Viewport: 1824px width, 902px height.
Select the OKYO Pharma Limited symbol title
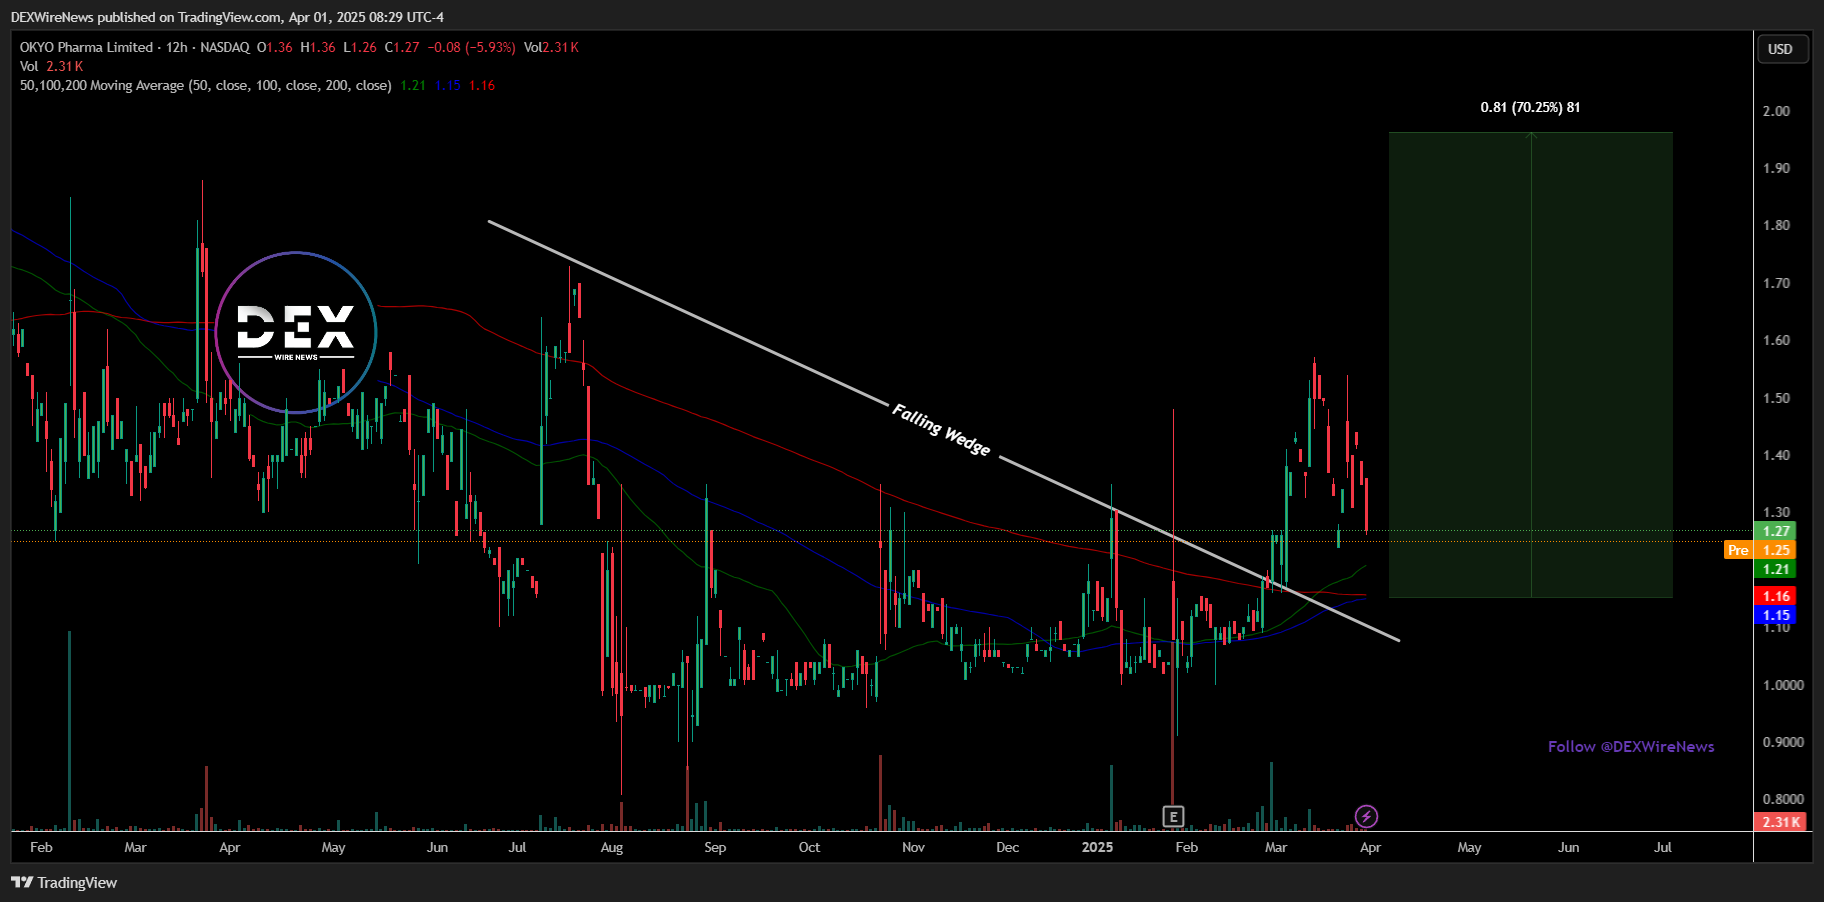point(86,47)
